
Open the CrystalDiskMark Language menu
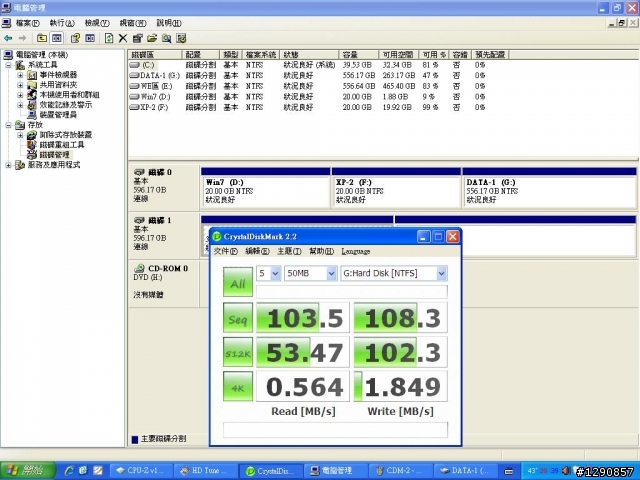click(x=356, y=251)
